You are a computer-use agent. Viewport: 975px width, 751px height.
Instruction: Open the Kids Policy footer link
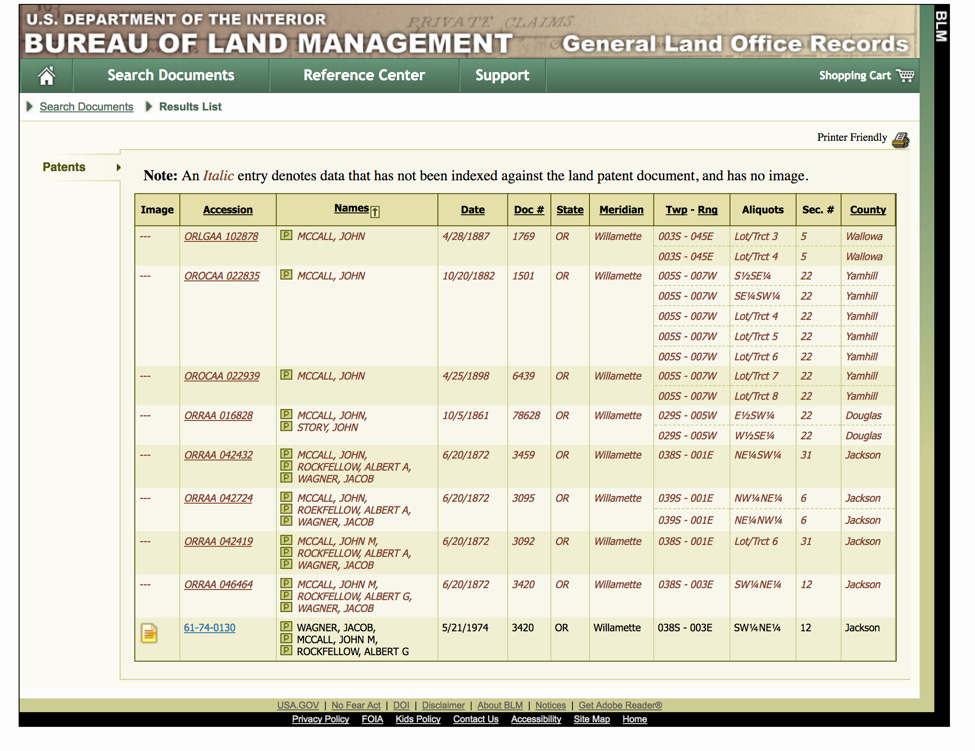pos(418,719)
